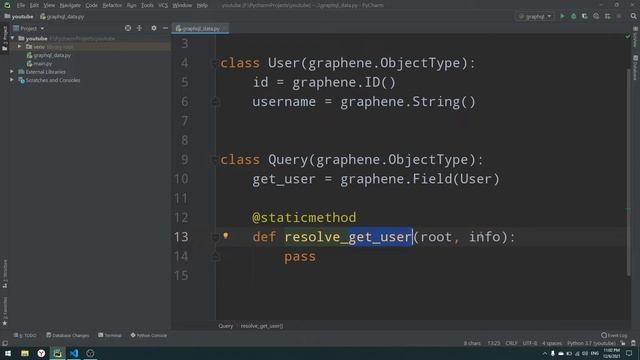
Task: Click 4 spaces indent setting in status bar
Action: [x=552, y=343]
